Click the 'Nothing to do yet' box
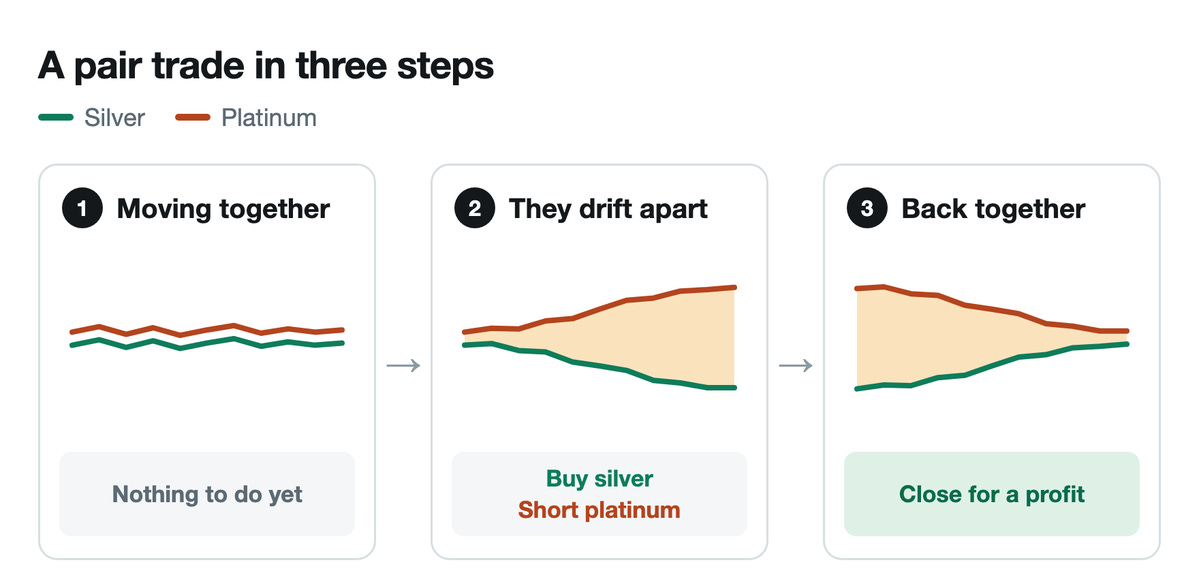1199x586 pixels. (x=207, y=494)
